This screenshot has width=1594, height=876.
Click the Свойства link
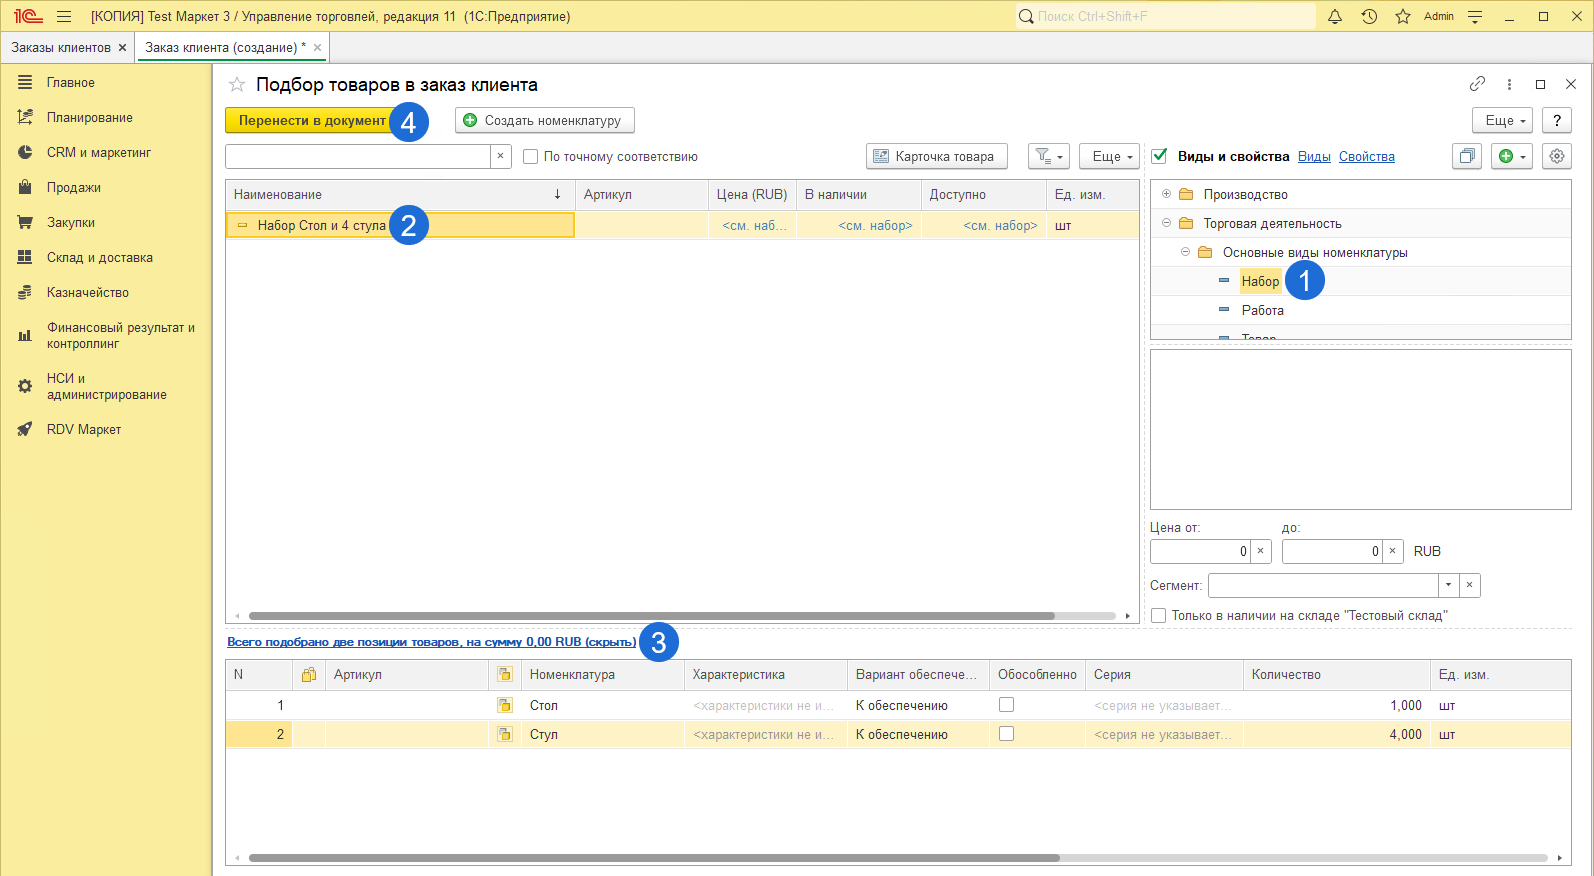[x=1366, y=156]
